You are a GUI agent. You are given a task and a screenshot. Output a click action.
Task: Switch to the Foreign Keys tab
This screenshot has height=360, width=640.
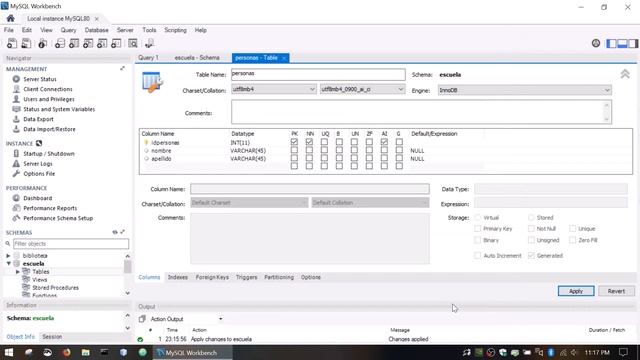212,277
